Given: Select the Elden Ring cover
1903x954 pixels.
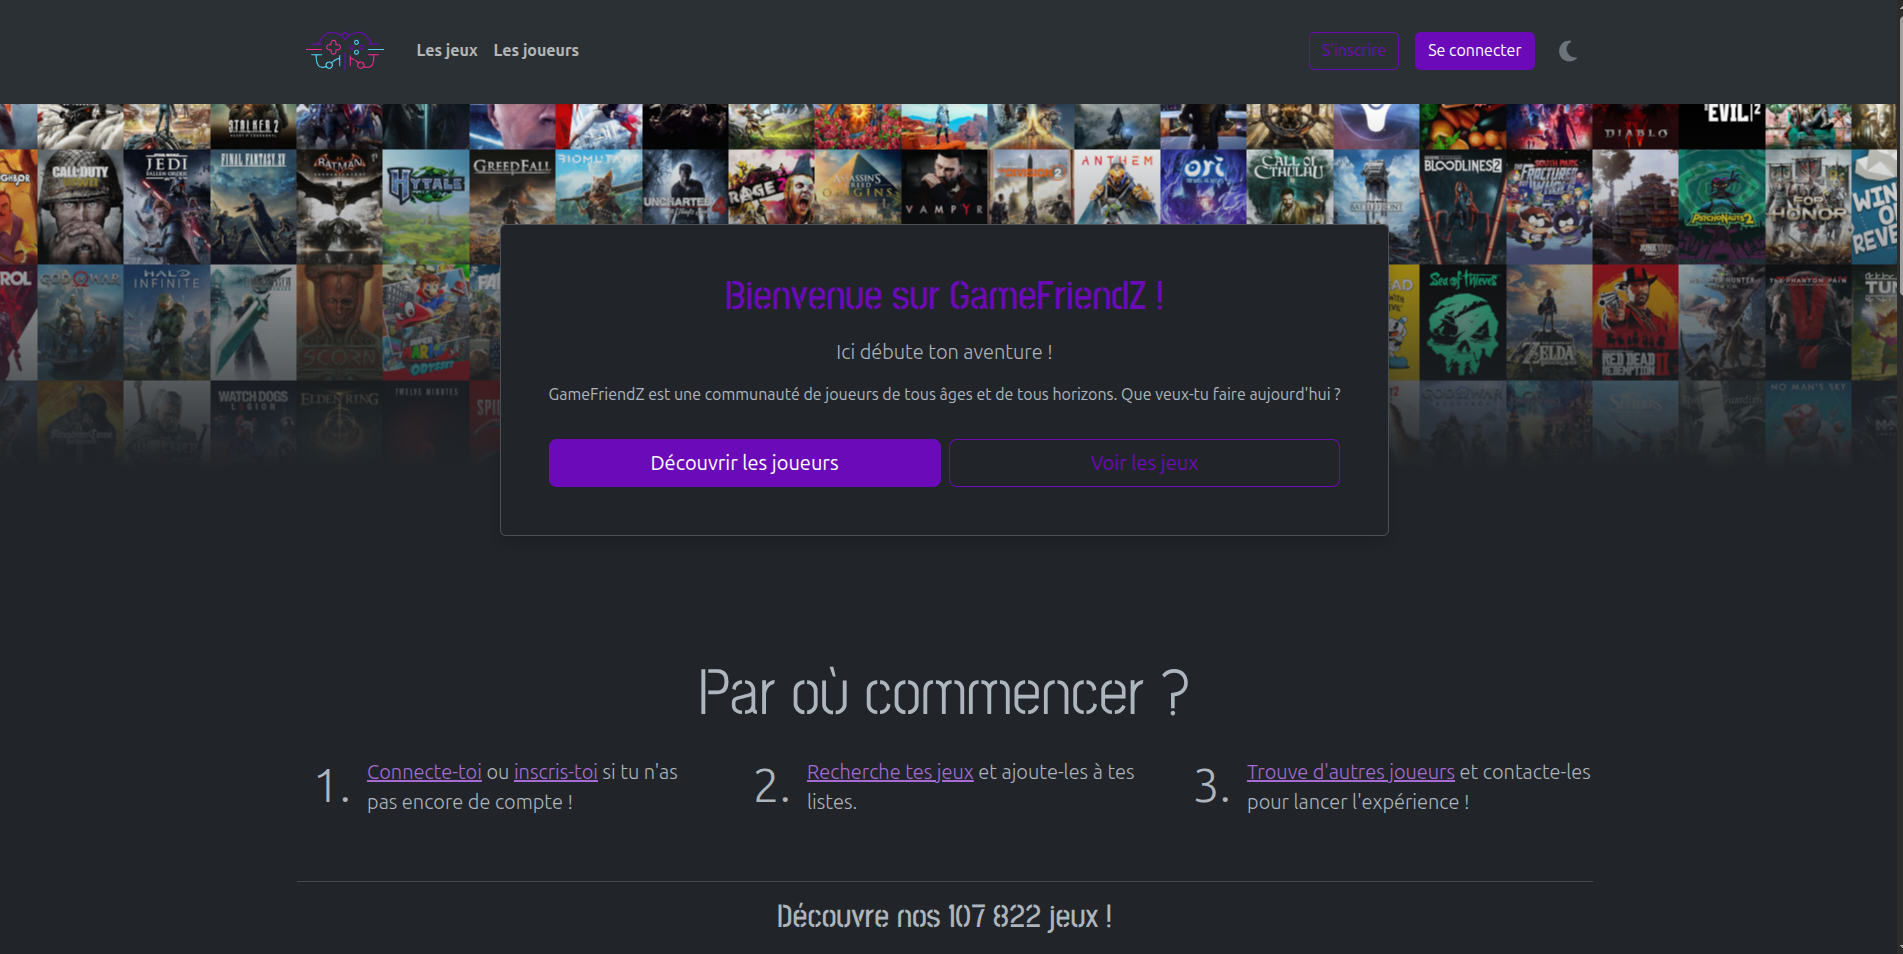Looking at the screenshot, I should point(339,425).
